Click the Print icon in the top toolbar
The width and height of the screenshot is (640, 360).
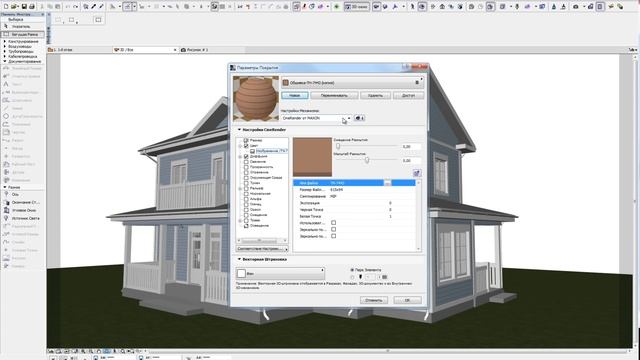pyautogui.click(x=31, y=7)
